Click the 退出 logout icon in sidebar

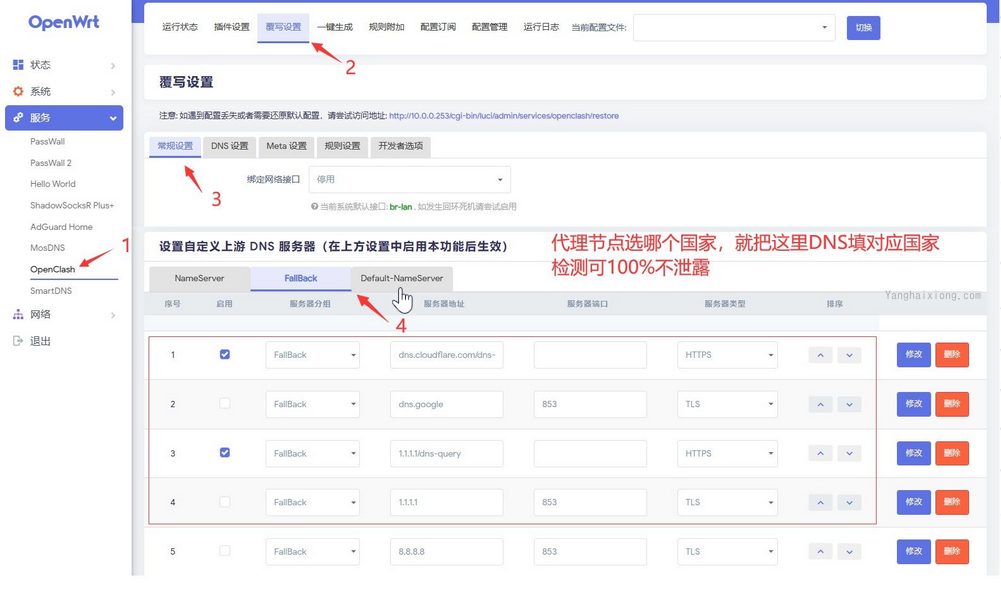(x=18, y=341)
